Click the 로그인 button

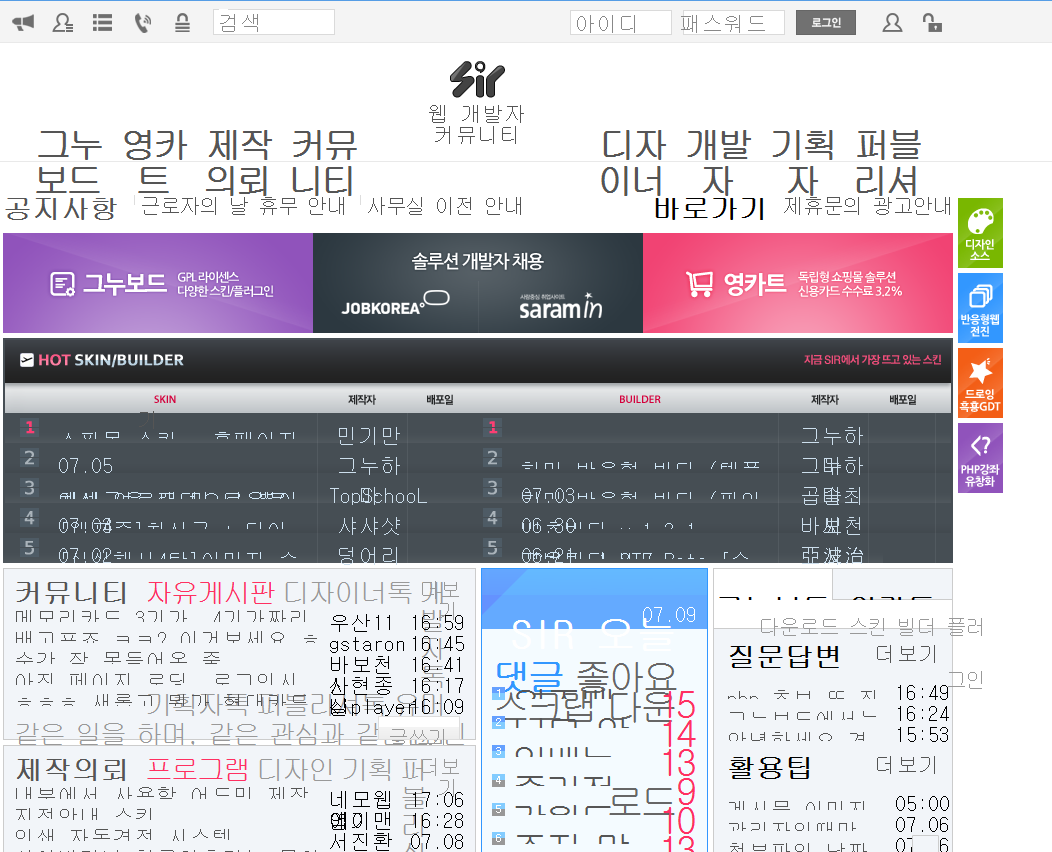(826, 23)
